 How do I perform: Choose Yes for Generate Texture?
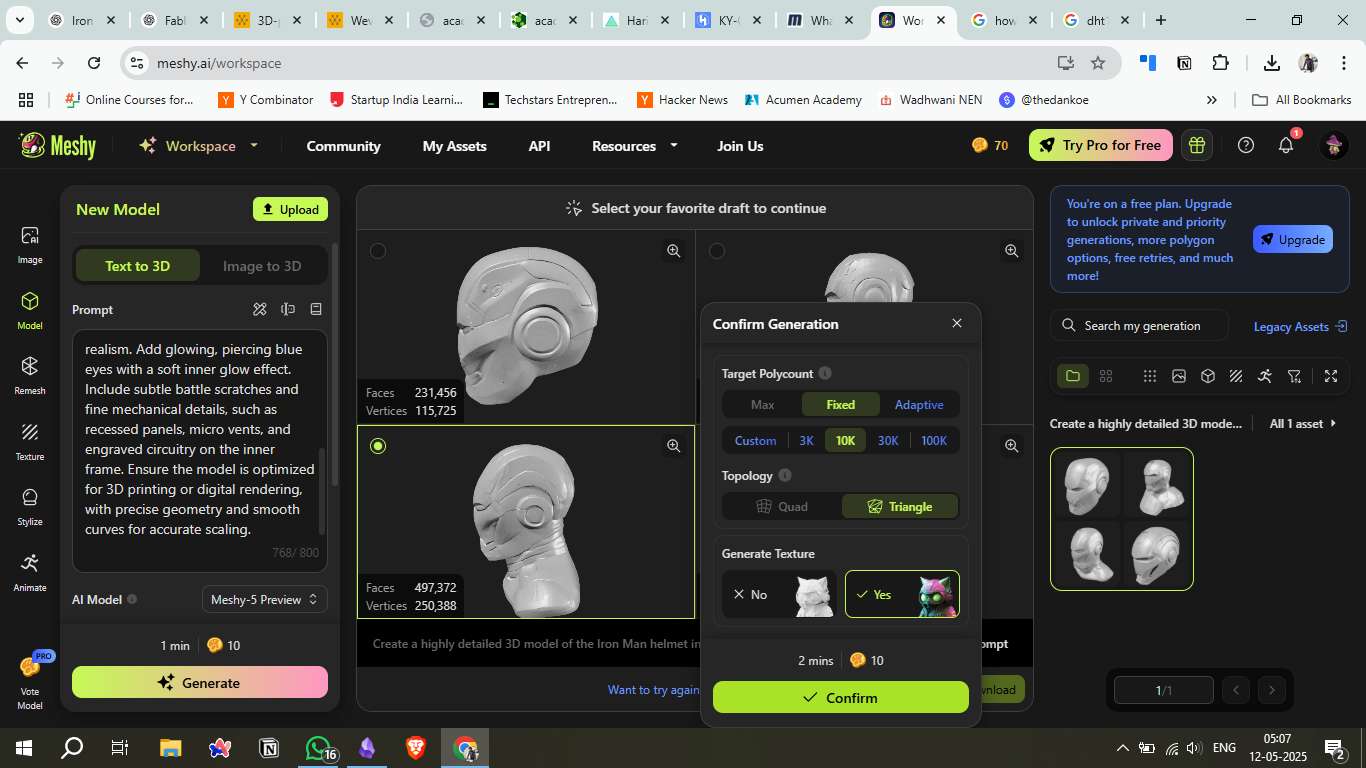[x=902, y=594]
